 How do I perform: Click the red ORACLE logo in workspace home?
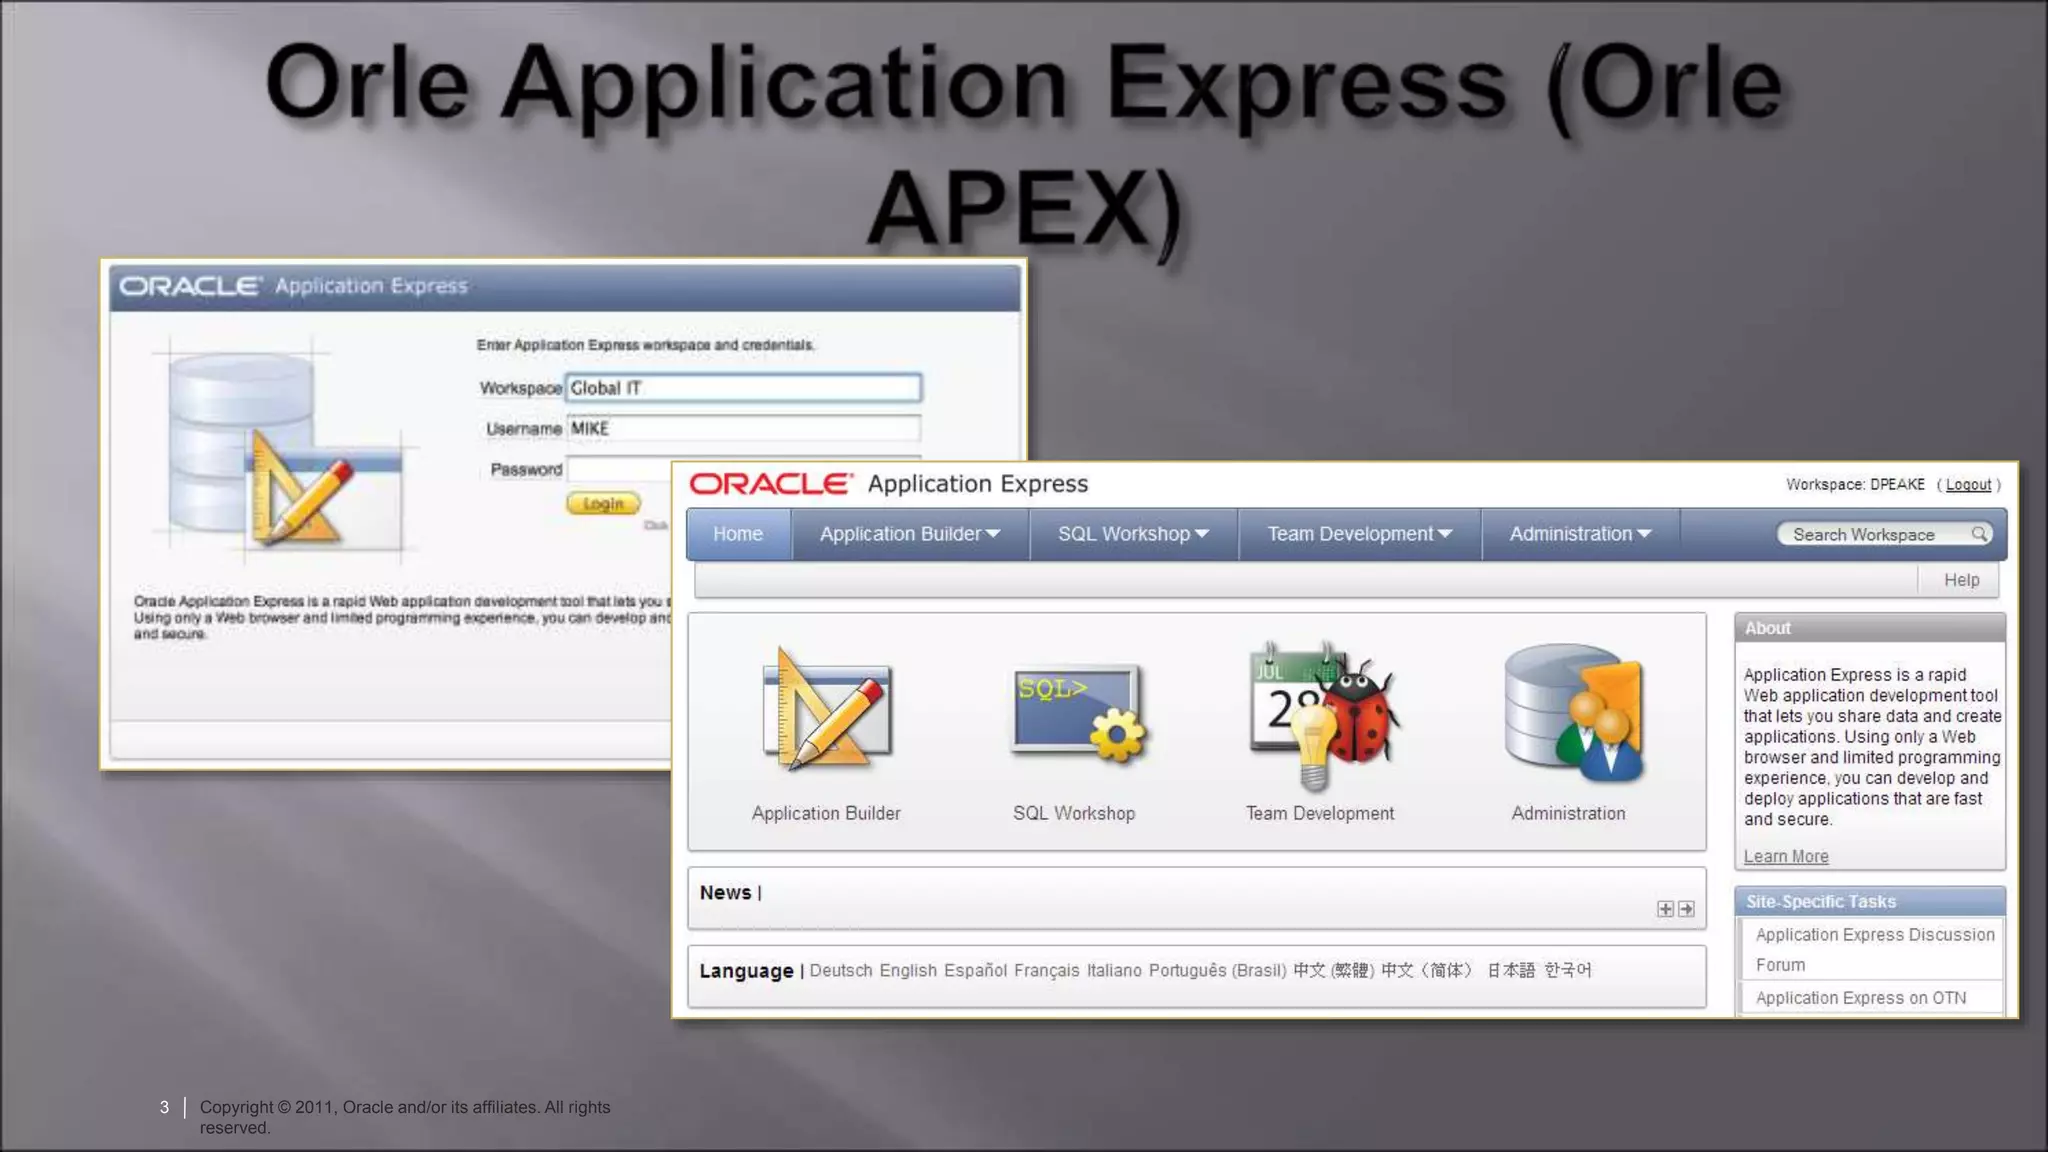point(771,484)
